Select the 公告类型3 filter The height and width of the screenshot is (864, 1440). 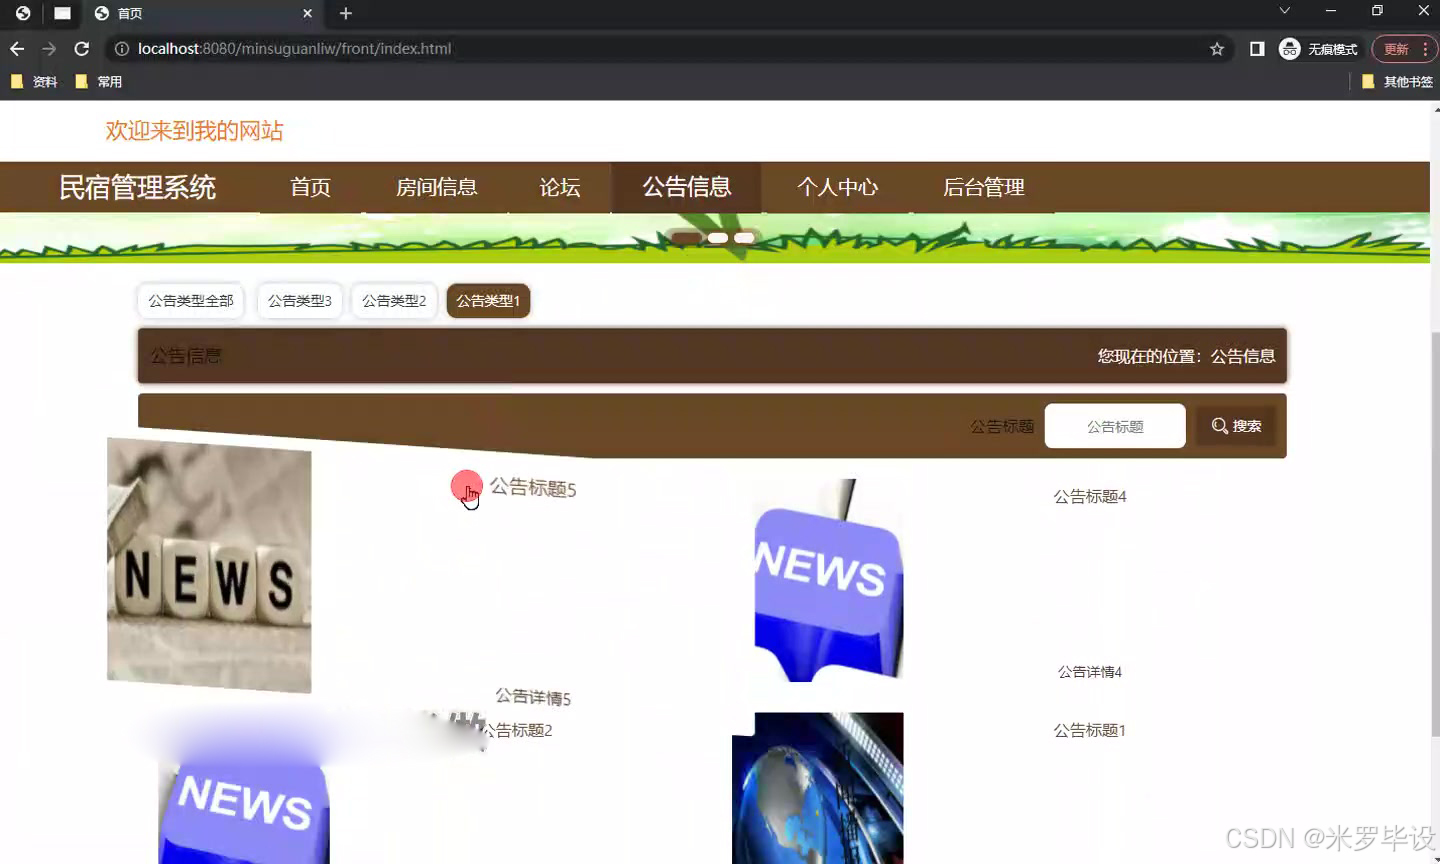point(299,300)
